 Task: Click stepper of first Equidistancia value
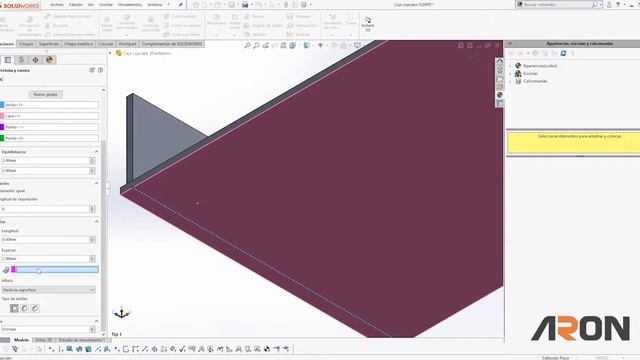pos(92,160)
